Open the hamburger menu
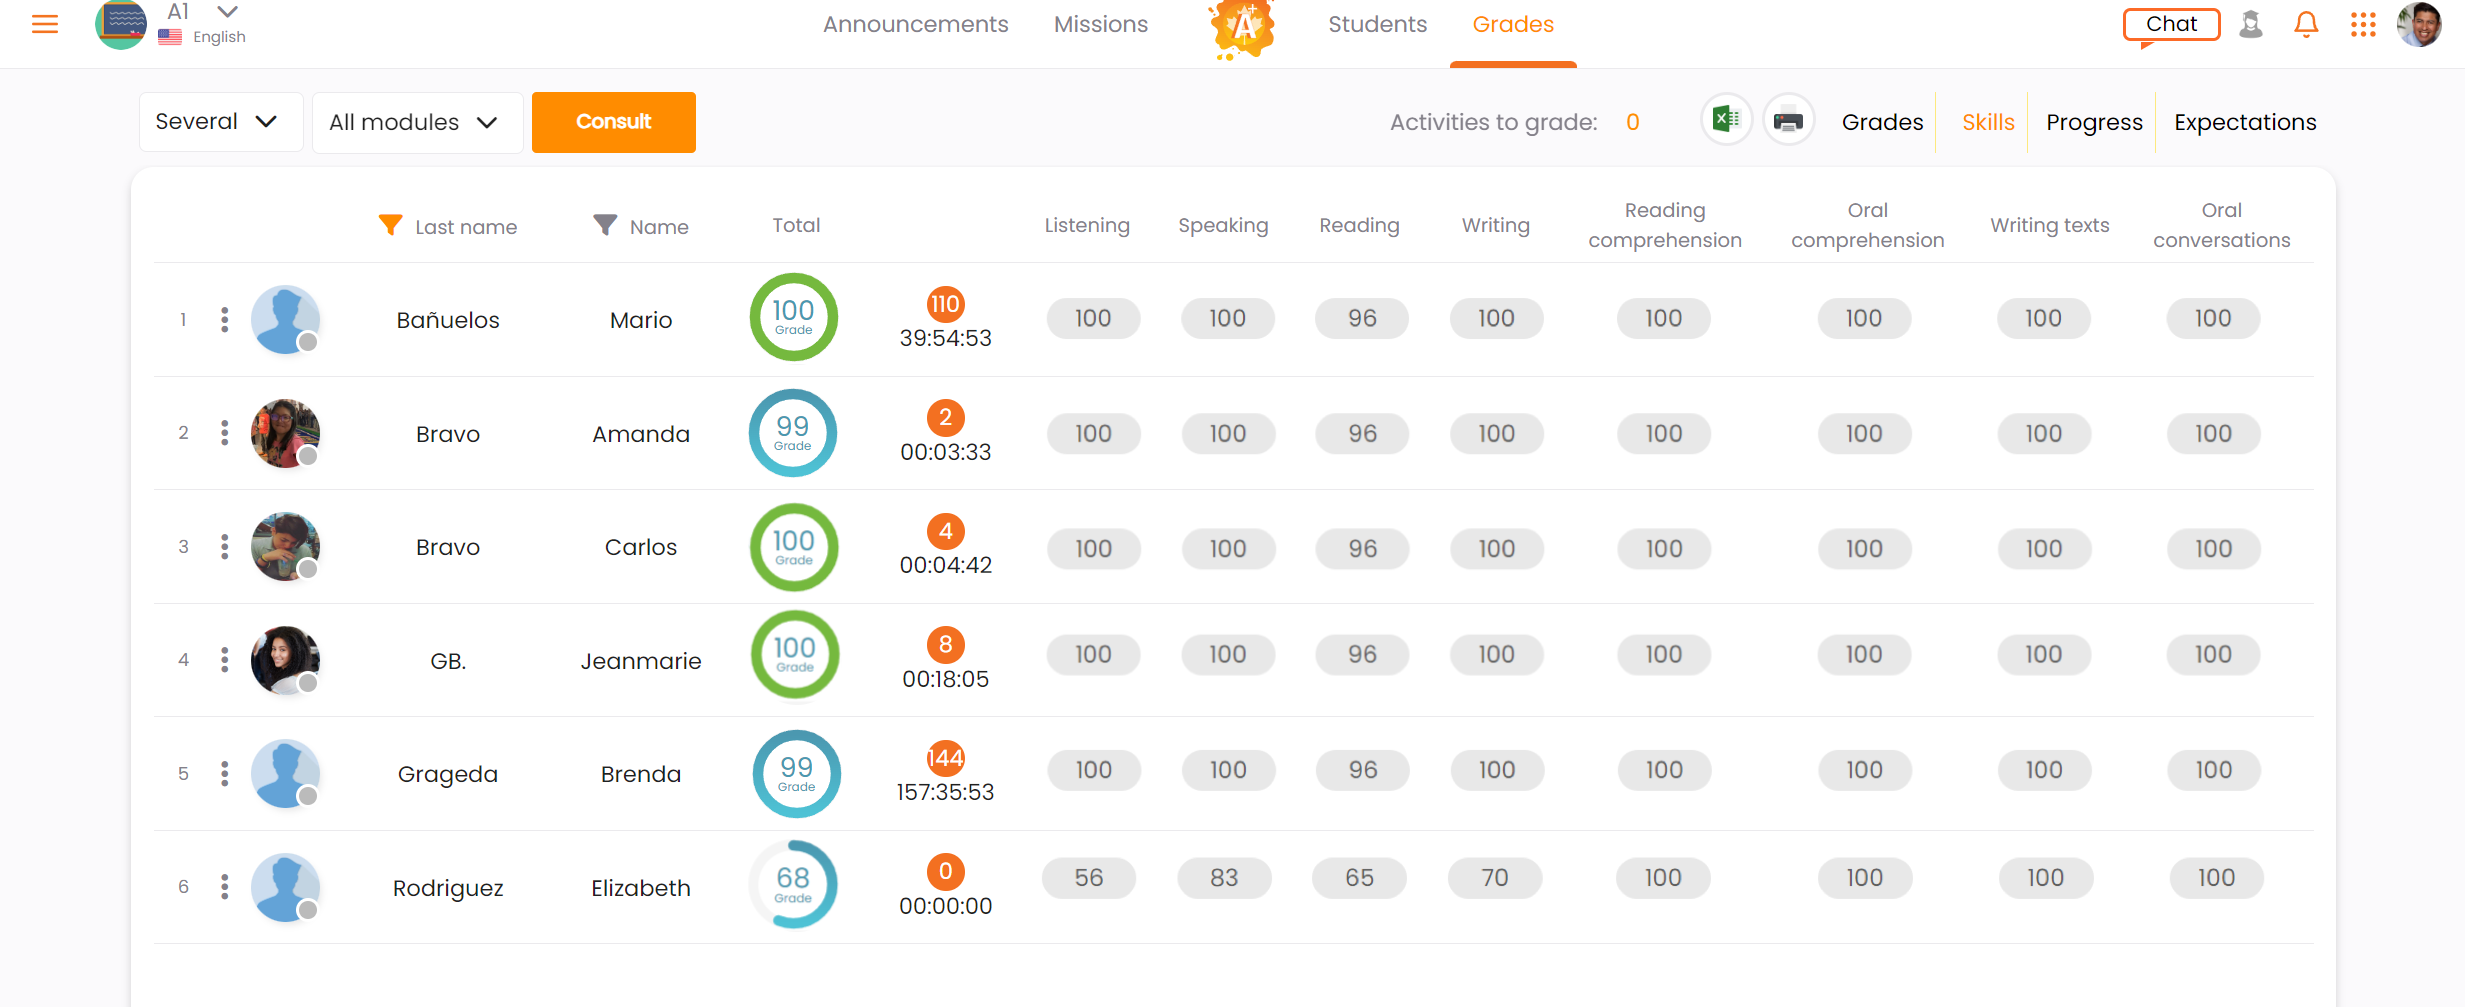The height and width of the screenshot is (1007, 2465). tap(45, 24)
